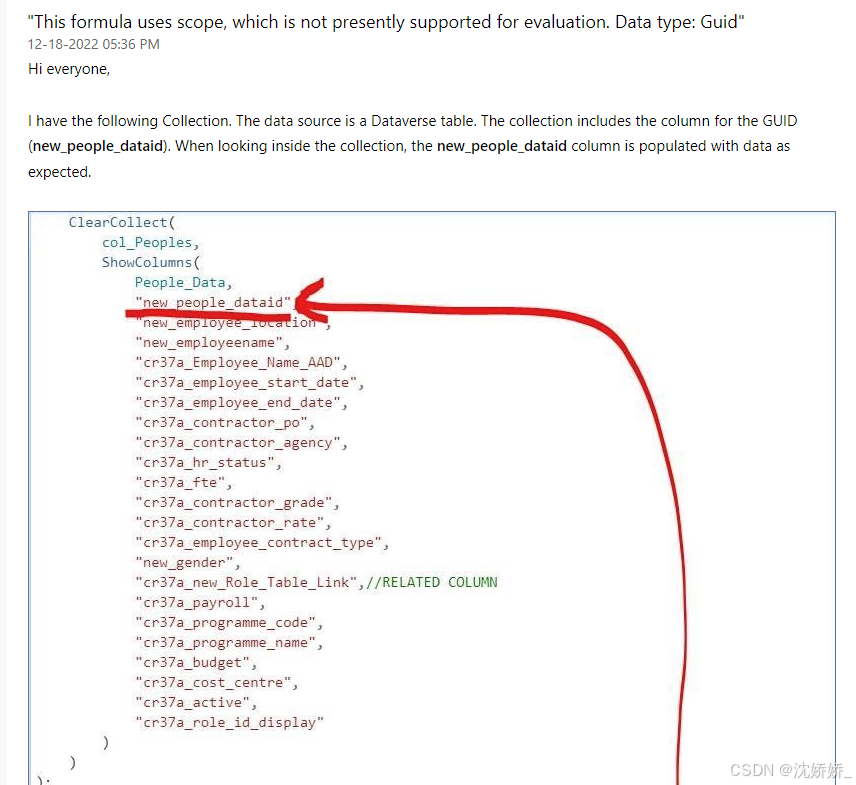This screenshot has height=785, width=856.
Task: Click the ShowColumns( code line
Action: point(151,263)
